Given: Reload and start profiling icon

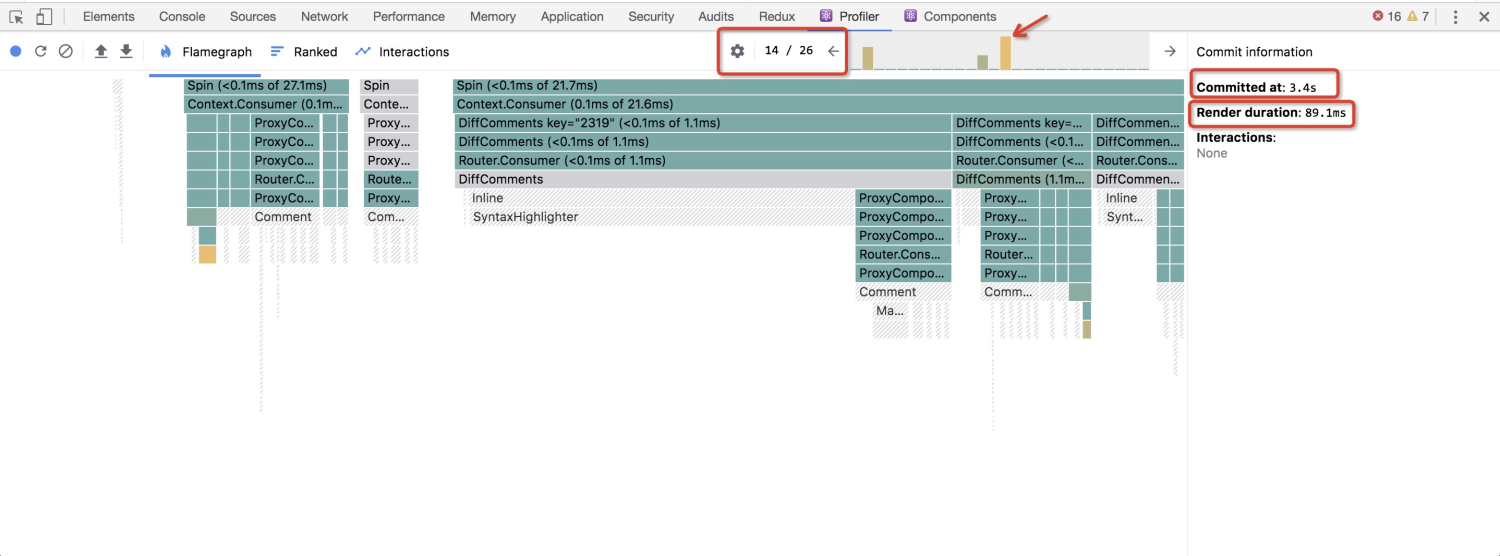Looking at the screenshot, I should click(x=41, y=51).
